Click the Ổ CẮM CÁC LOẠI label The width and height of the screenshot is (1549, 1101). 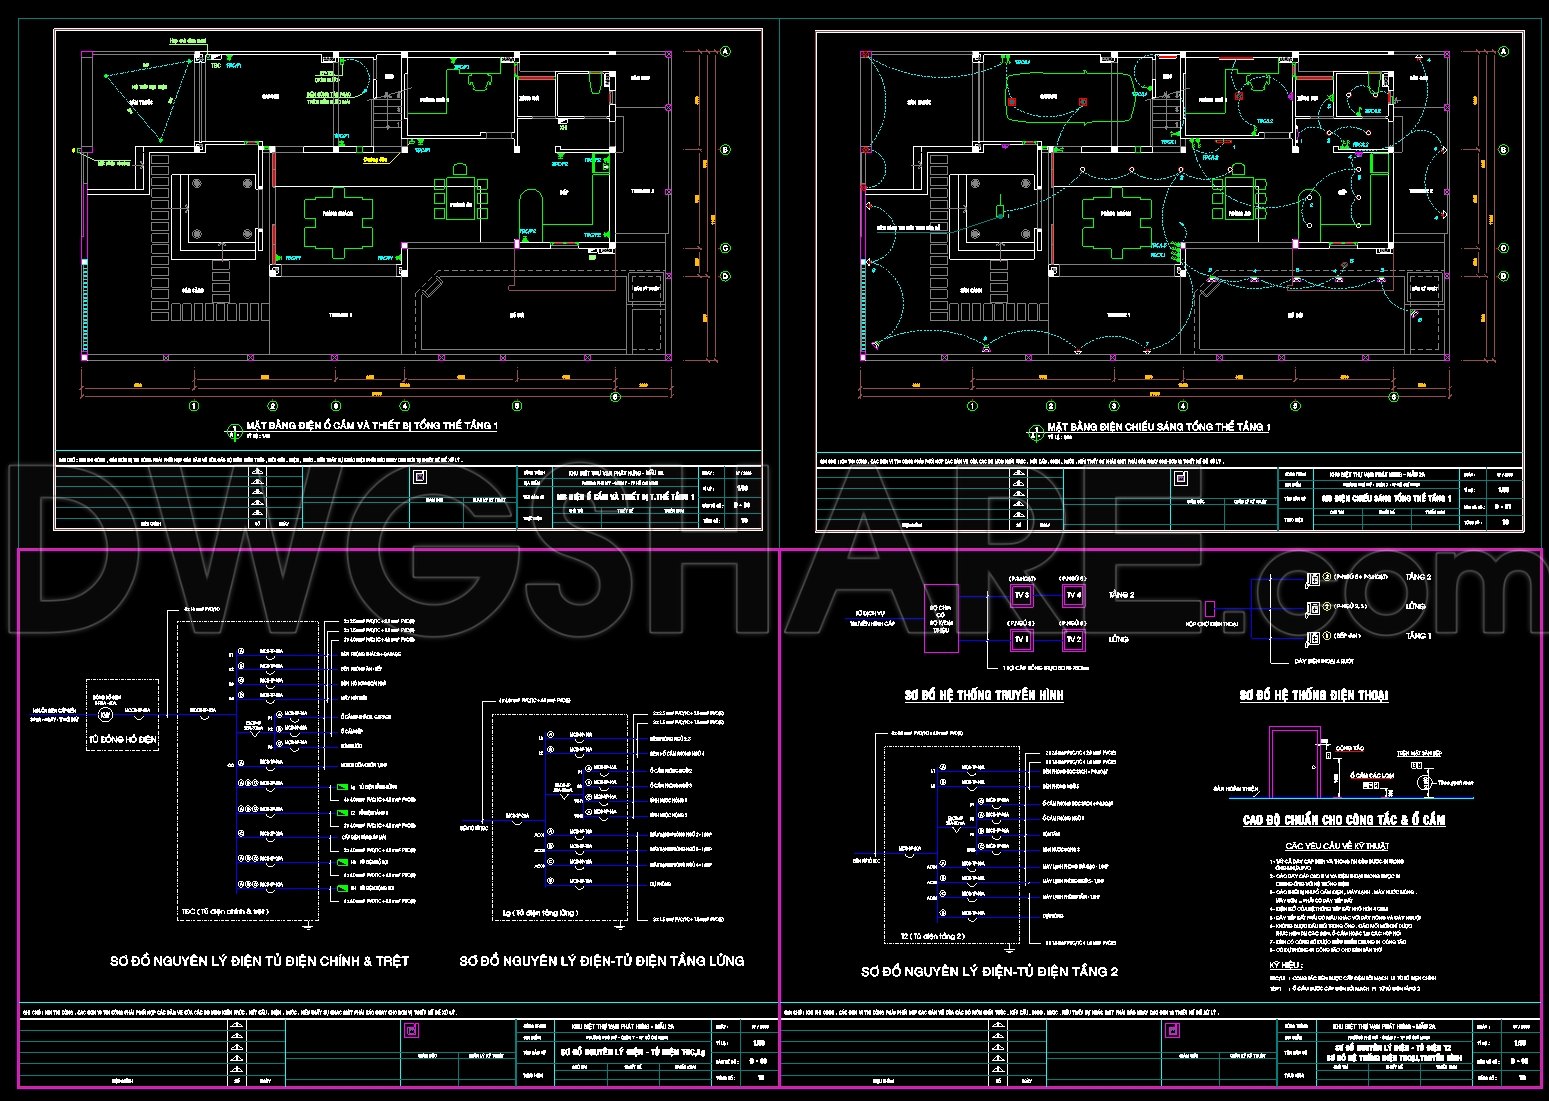[x=1371, y=775]
